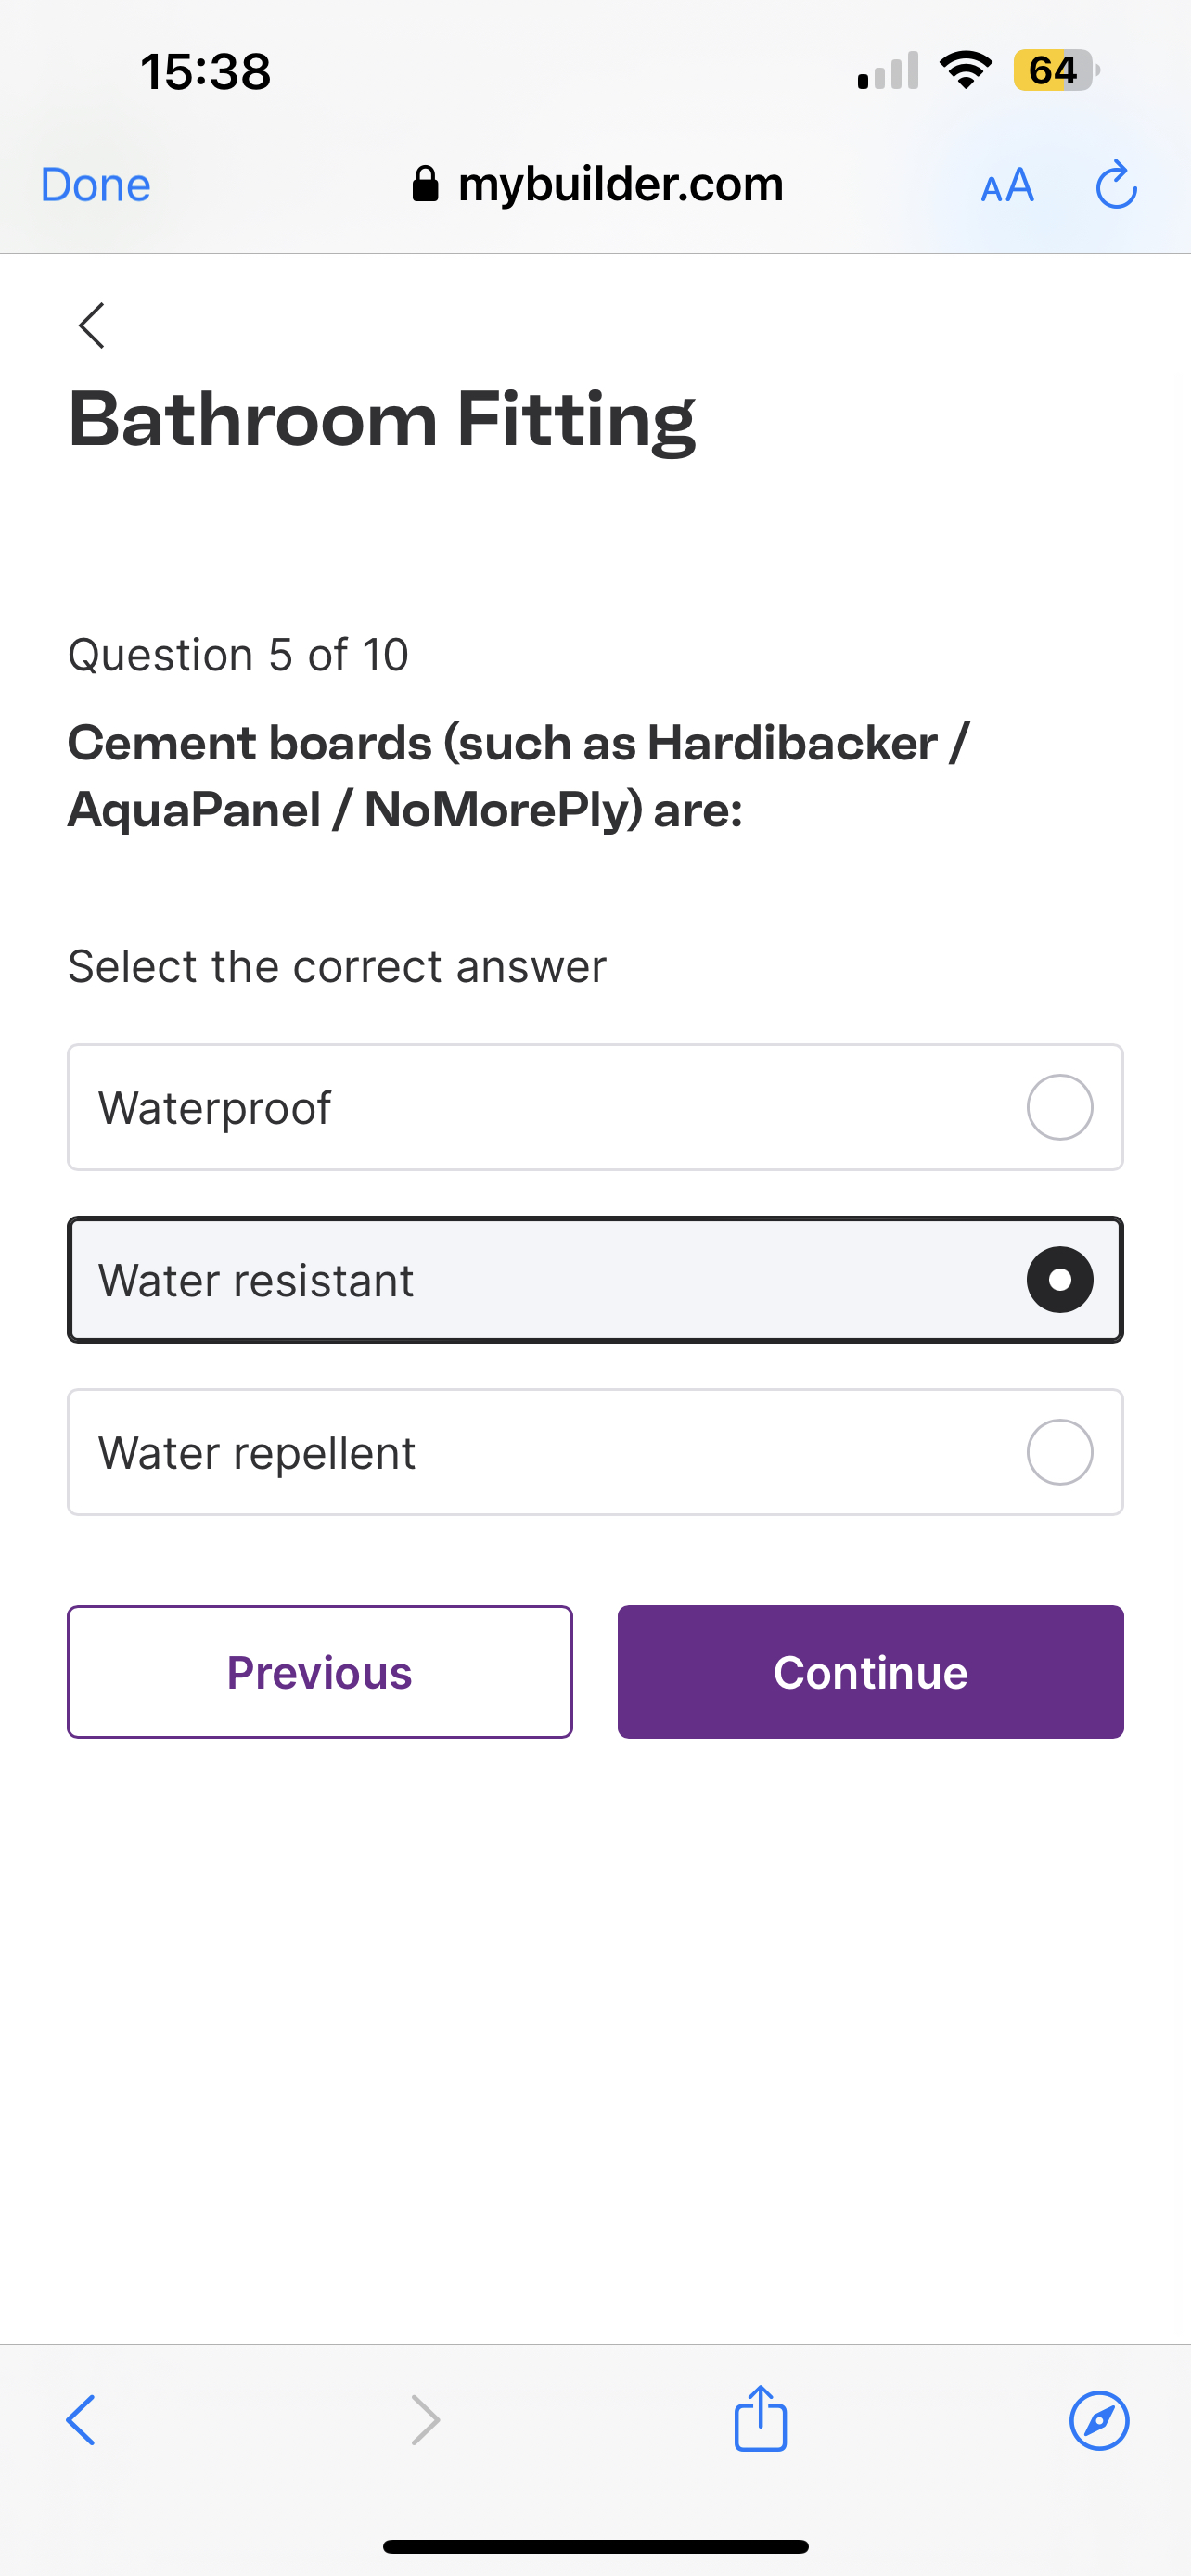Select the Water repellent radio button

click(x=1059, y=1452)
